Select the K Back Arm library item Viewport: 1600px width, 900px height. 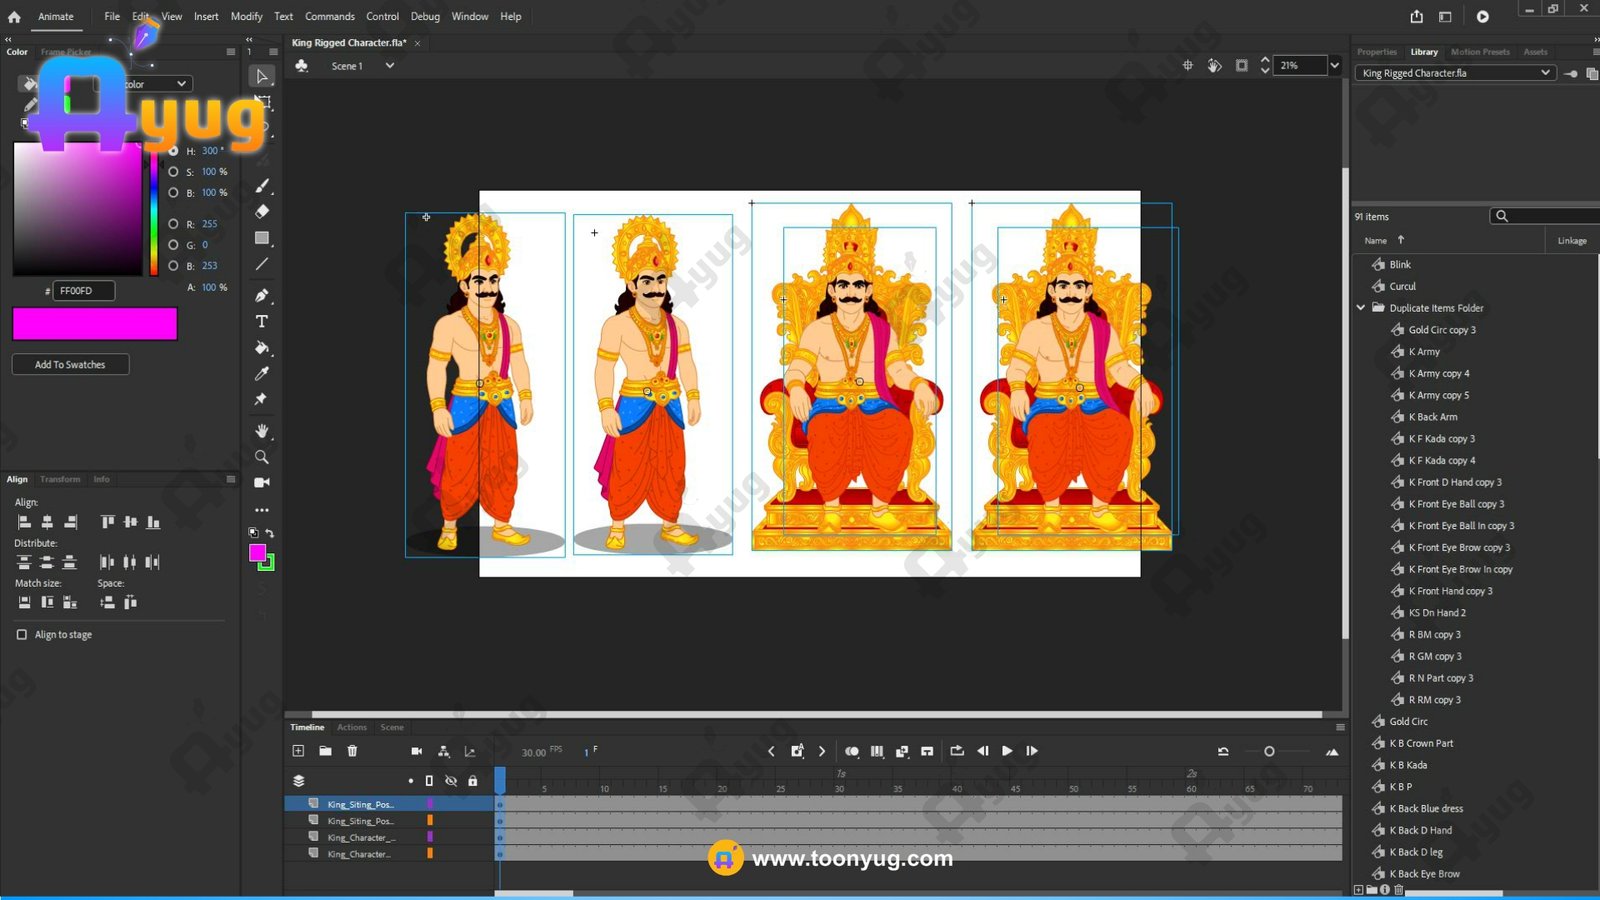pyautogui.click(x=1432, y=417)
